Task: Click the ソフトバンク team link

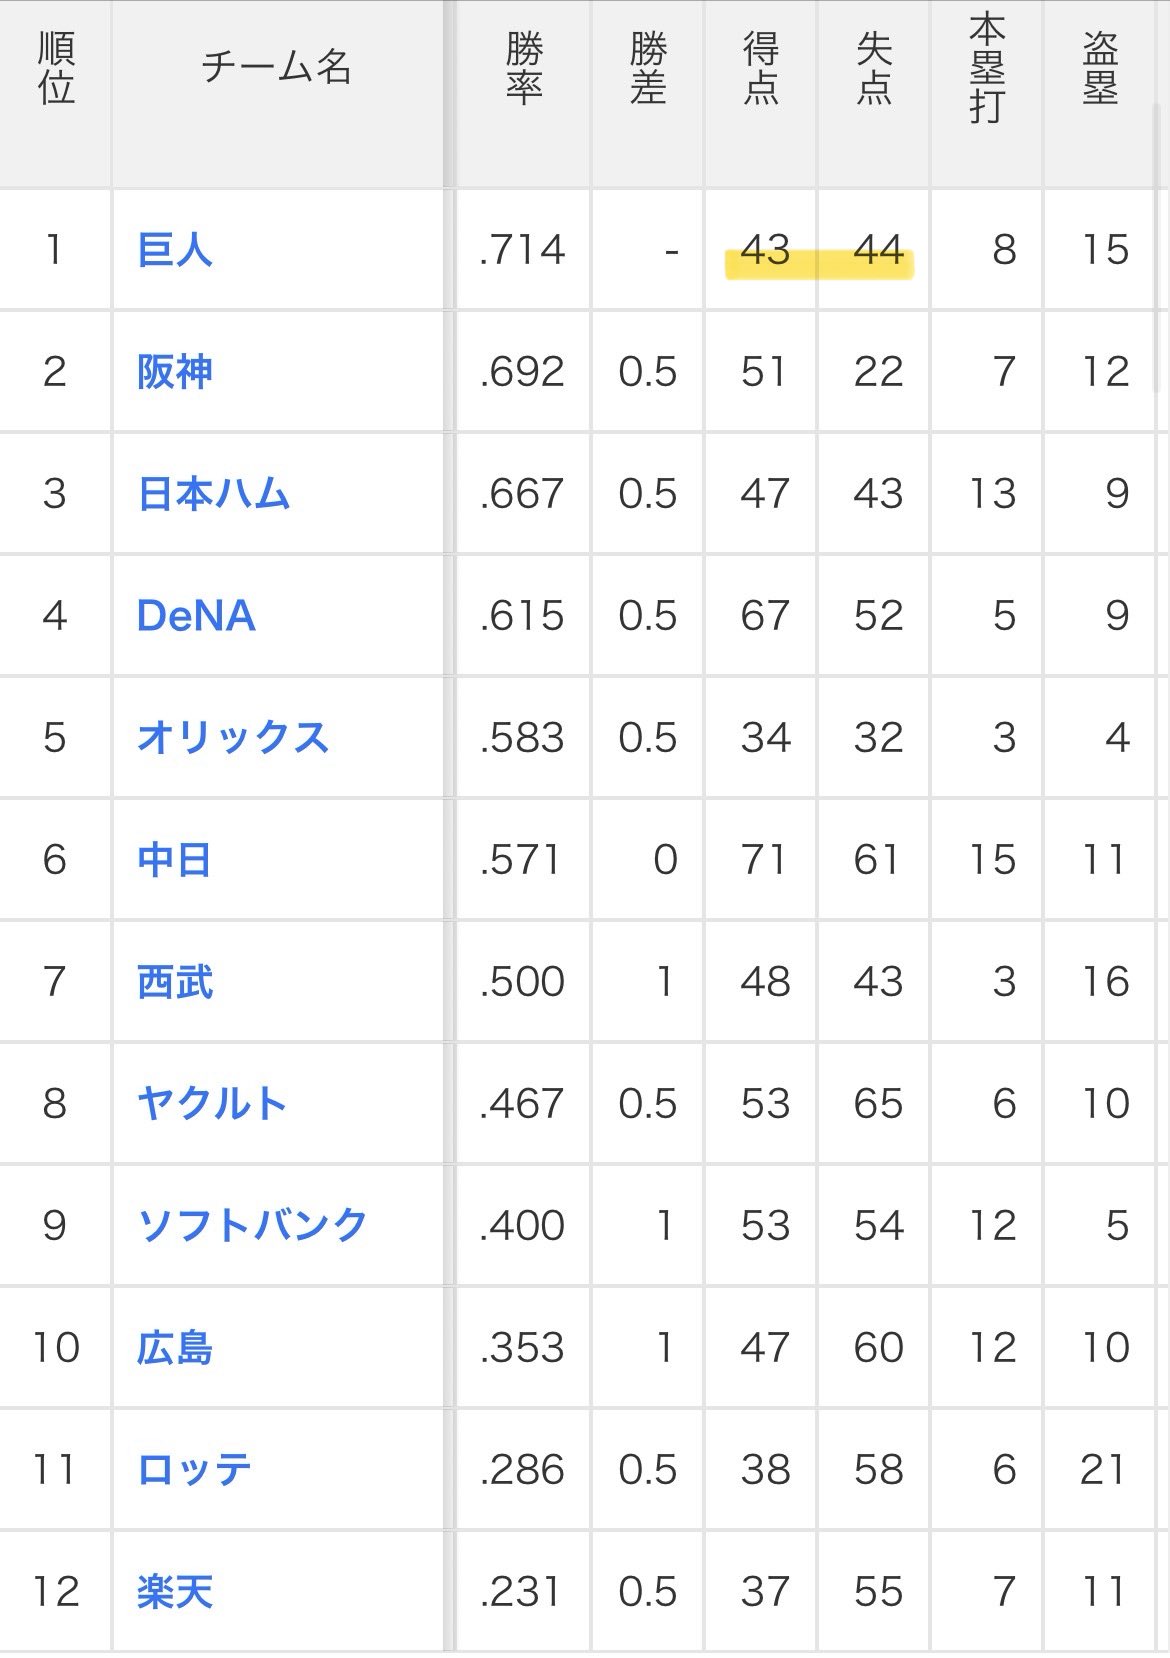Action: (x=252, y=1225)
